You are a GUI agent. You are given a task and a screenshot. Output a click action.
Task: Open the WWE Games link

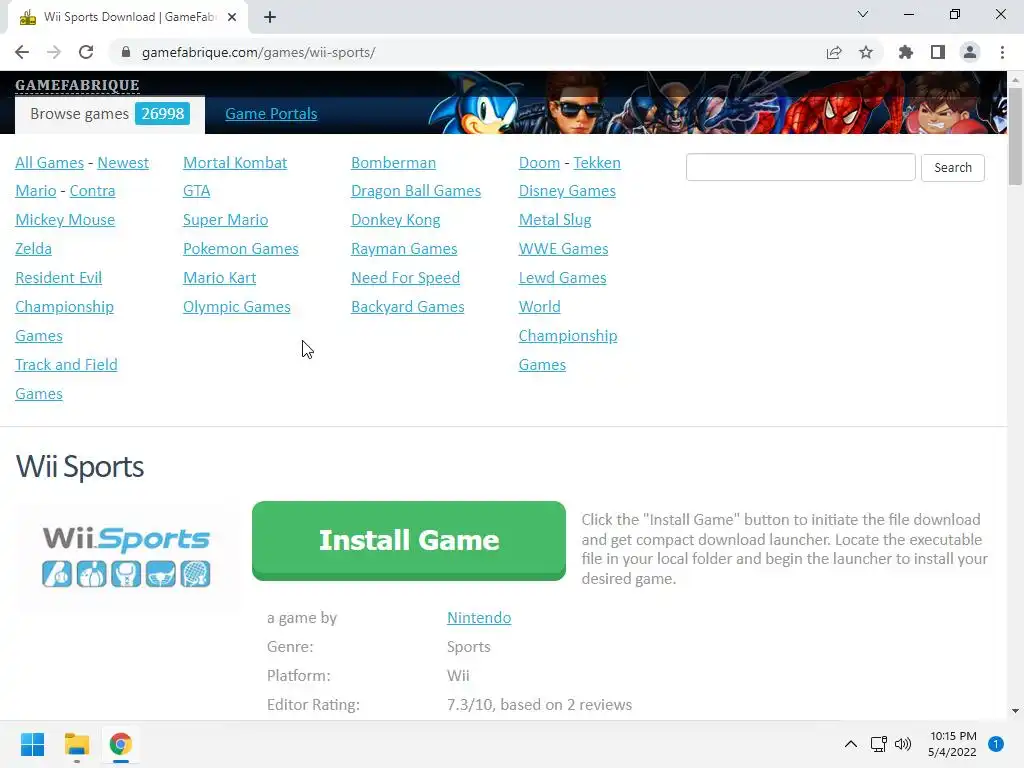563,249
